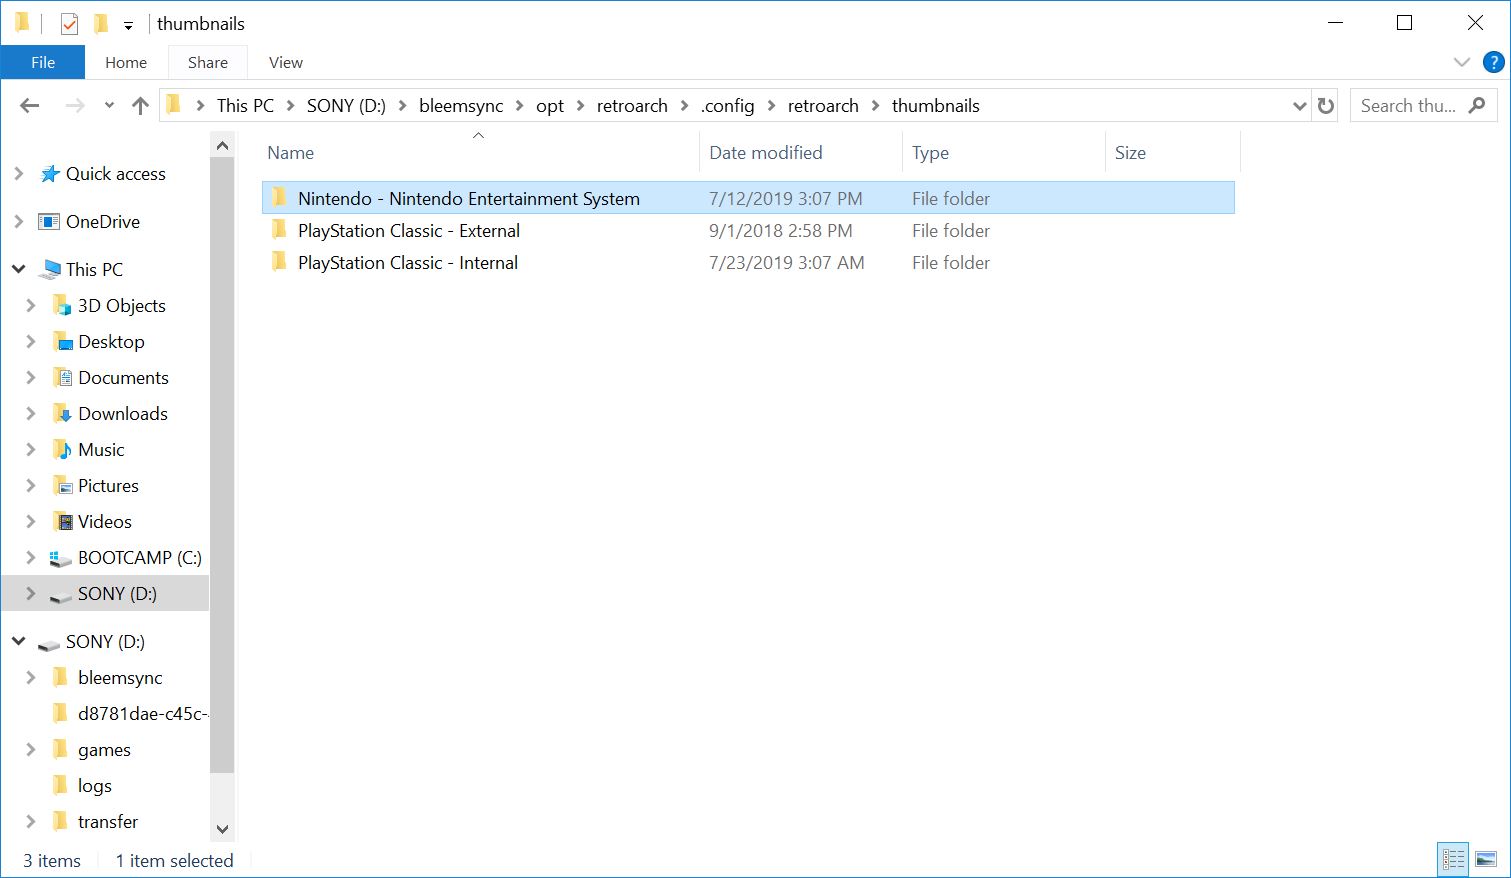The width and height of the screenshot is (1511, 878).
Task: Click the Pictures folder icon
Action: [x=62, y=486]
